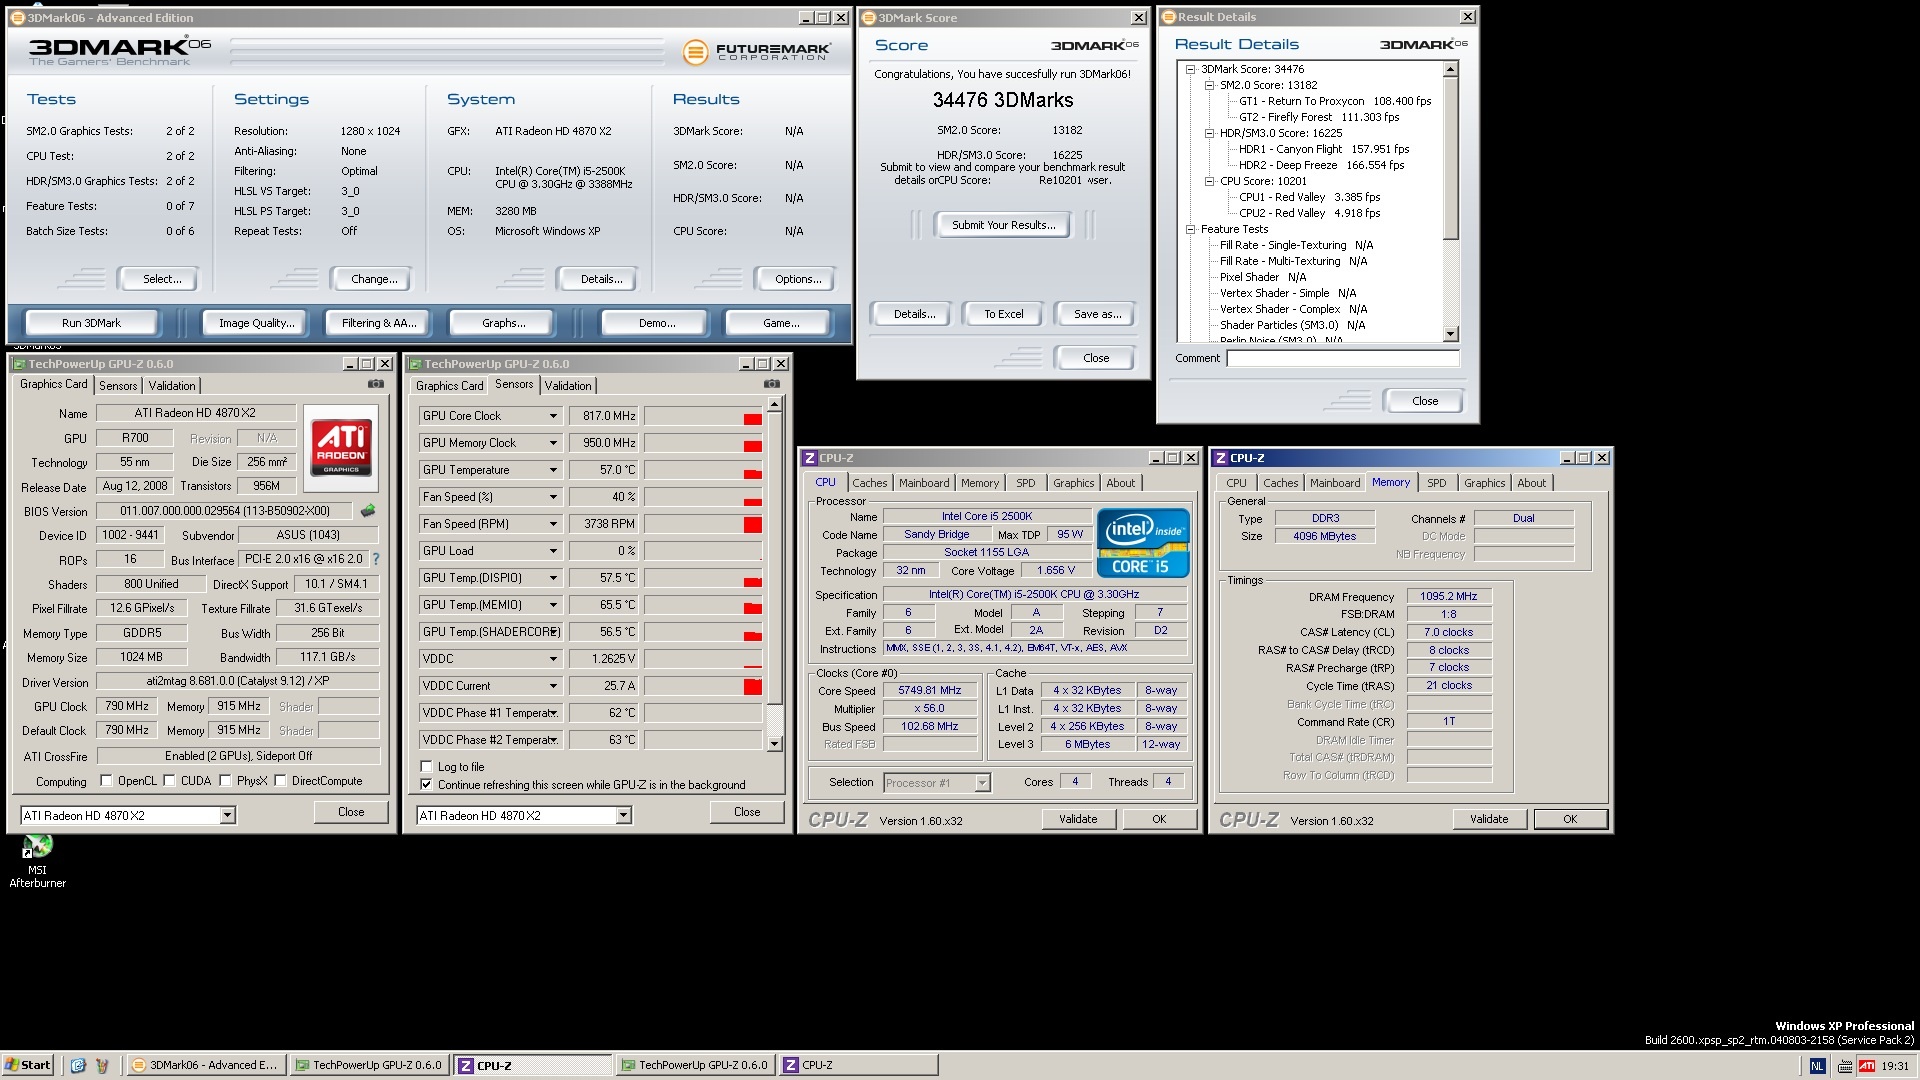Switch to Sensors tab in left GPU-Z window
This screenshot has height=1080, width=1920.
coord(118,386)
